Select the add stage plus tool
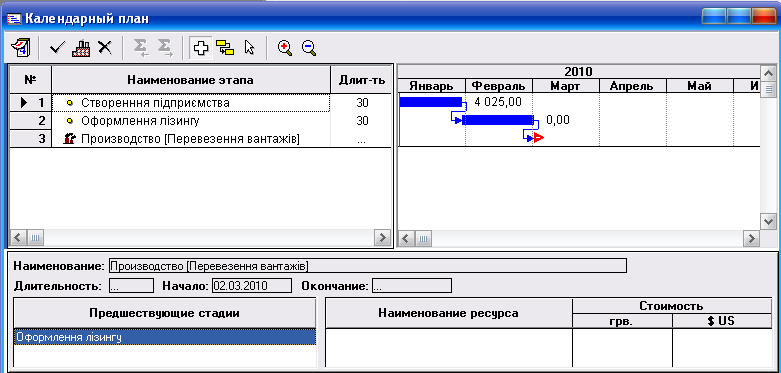 pos(201,48)
